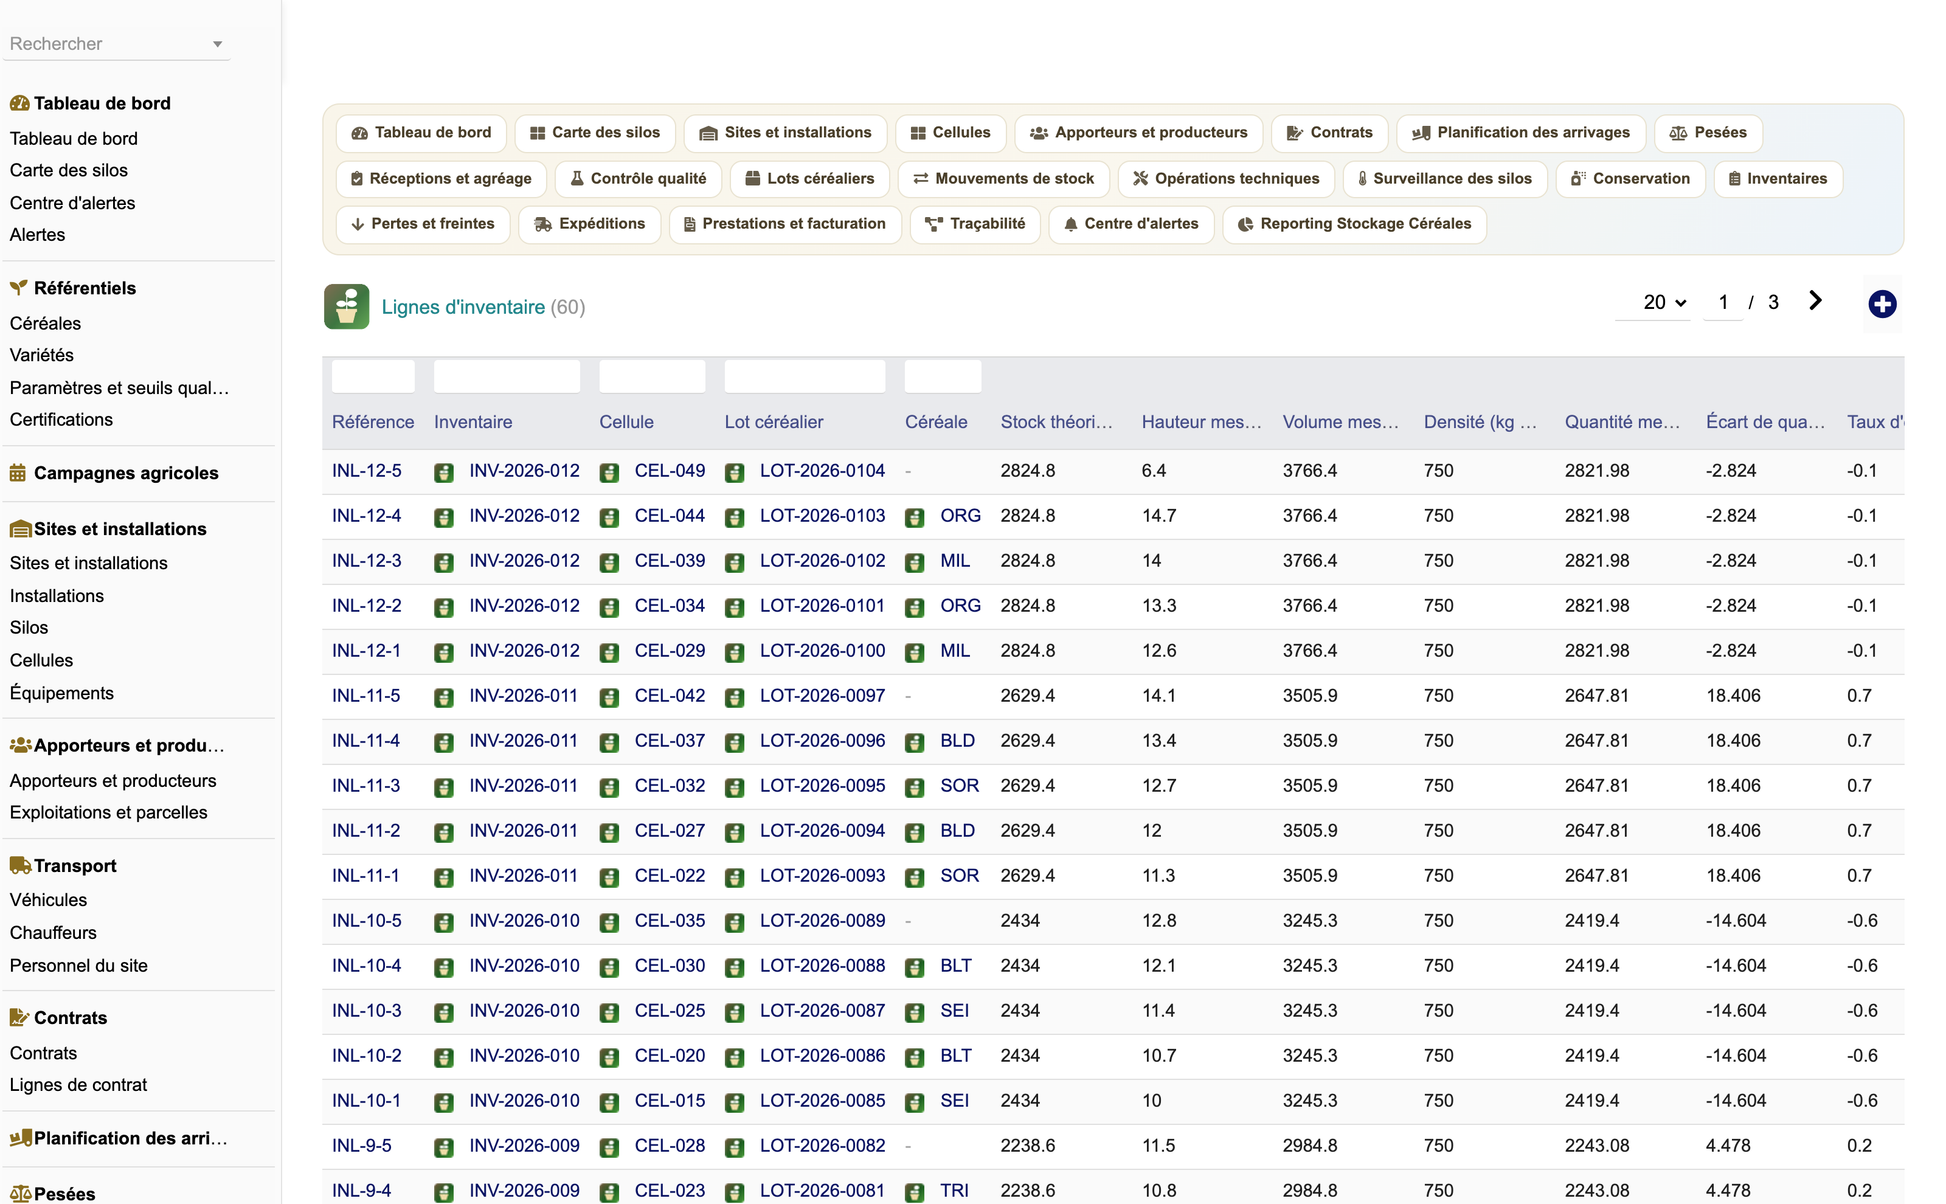Open the Pertes et freintes tab
Image resolution: width=1946 pixels, height=1204 pixels.
click(x=423, y=224)
